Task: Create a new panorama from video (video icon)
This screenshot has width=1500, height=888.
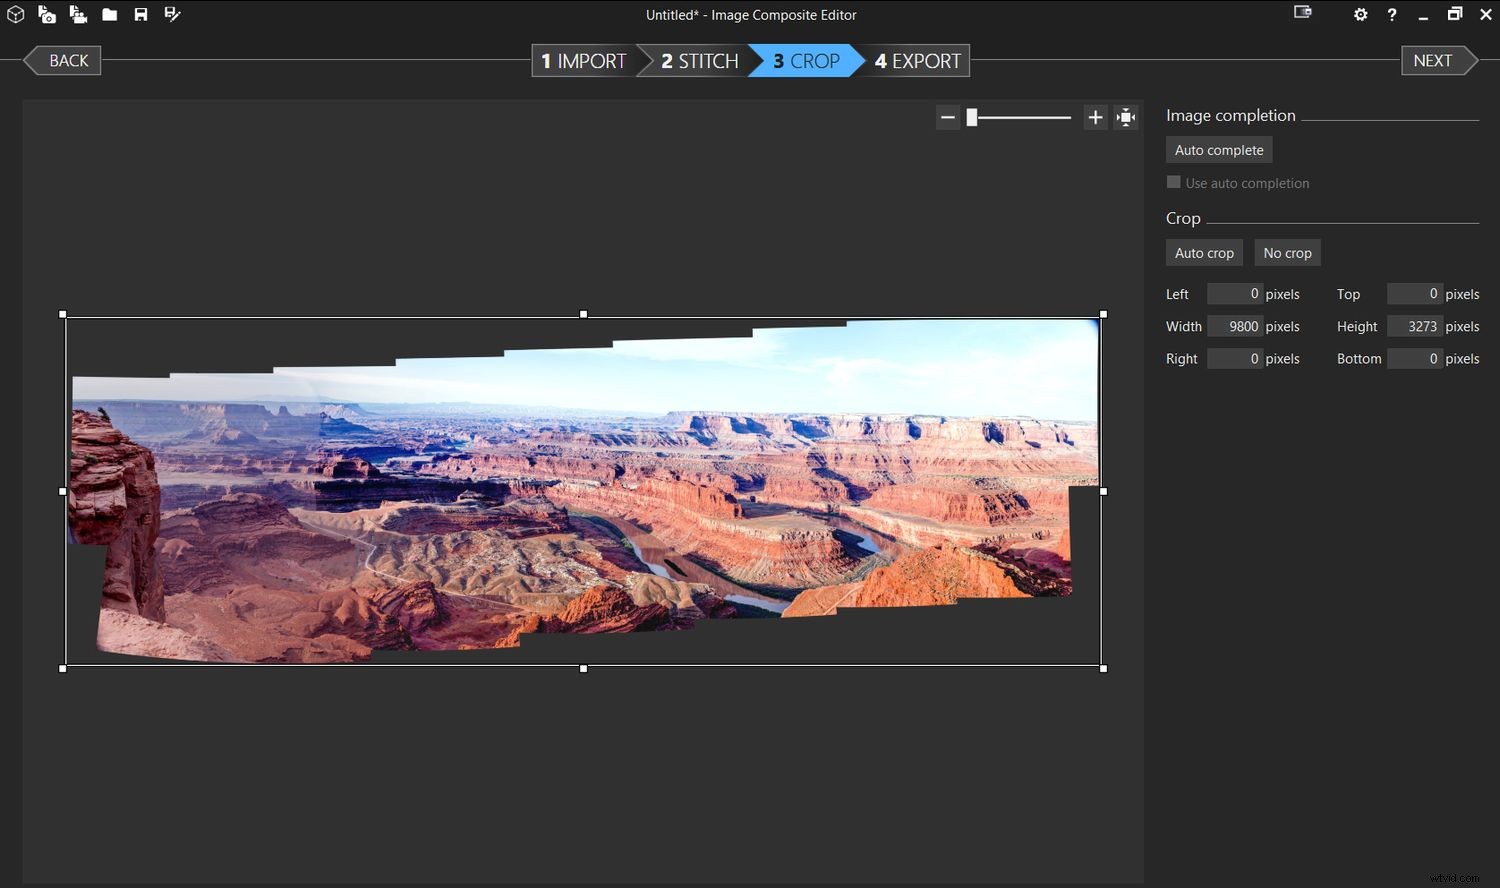Action: pos(78,15)
